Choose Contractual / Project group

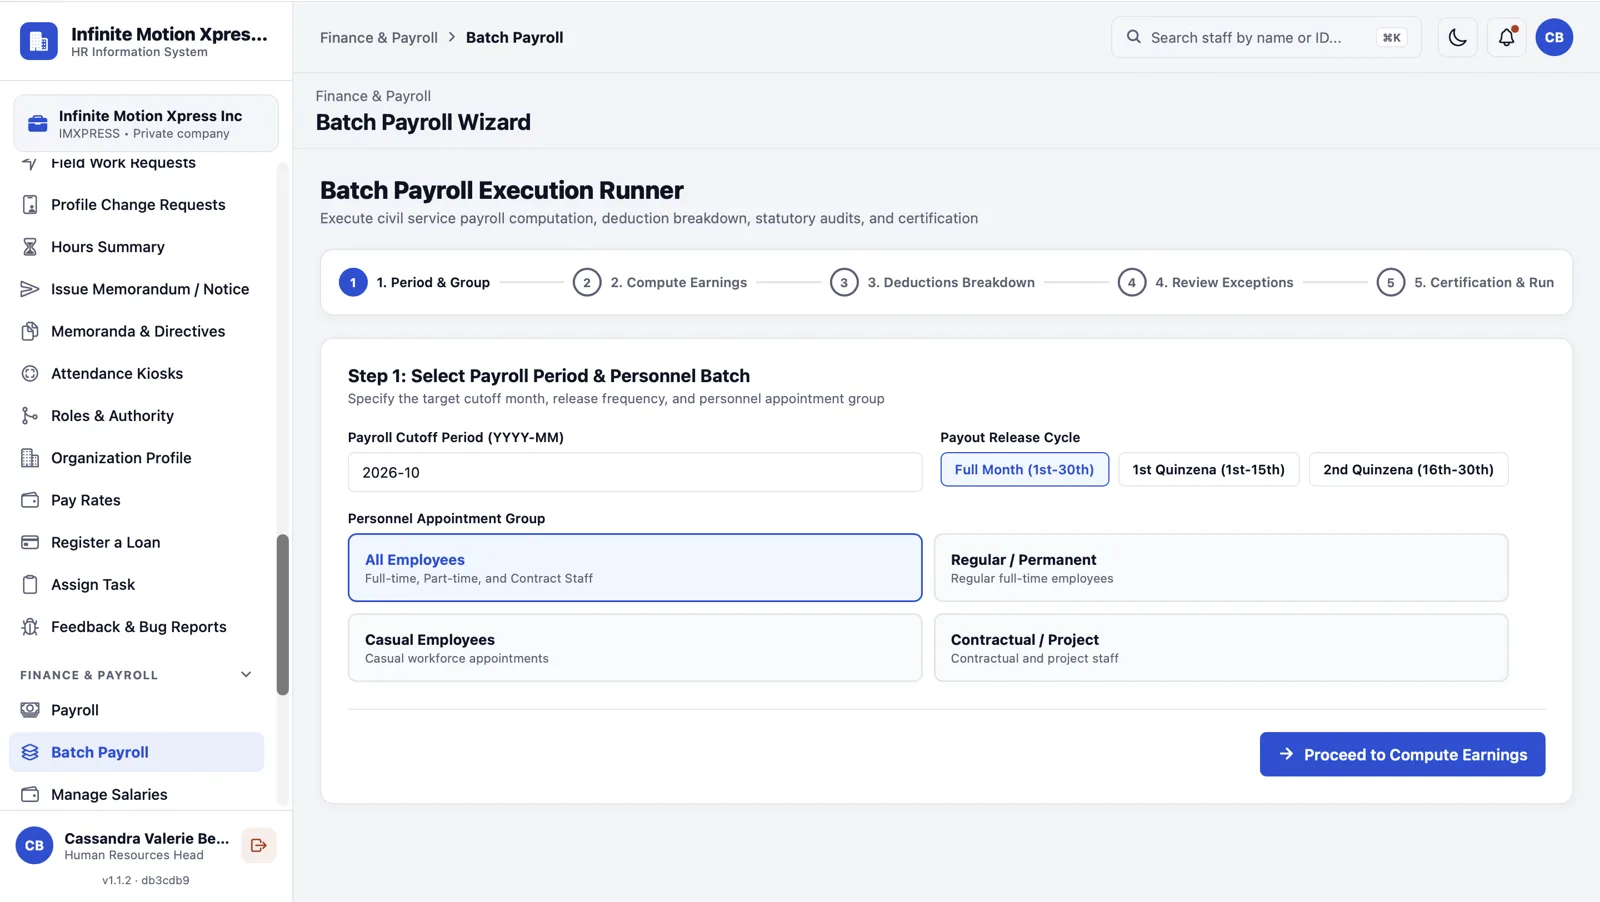pyautogui.click(x=1221, y=648)
